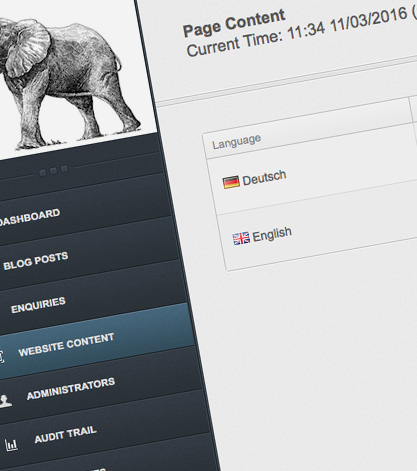The height and width of the screenshot is (471, 417).
Task: Click the Website Content sidebar icon
Action: (2, 357)
